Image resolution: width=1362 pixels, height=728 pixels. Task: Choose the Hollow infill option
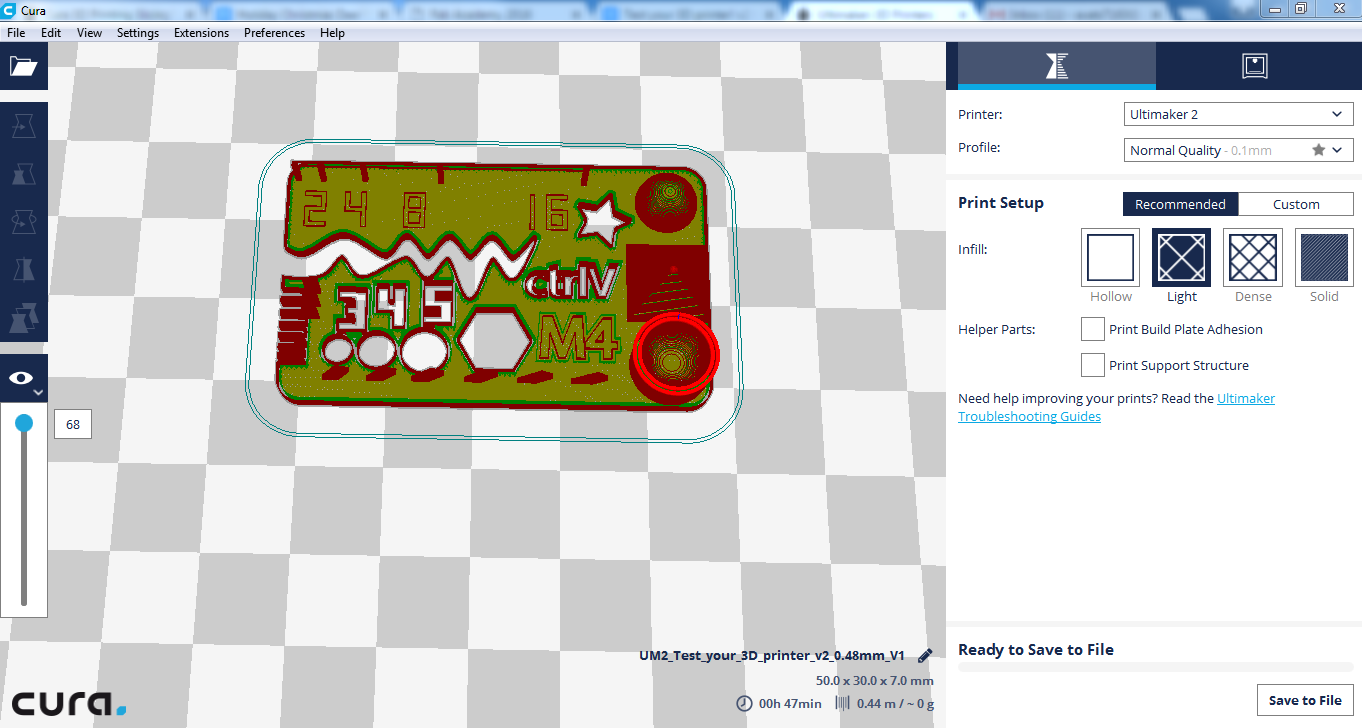1110,257
